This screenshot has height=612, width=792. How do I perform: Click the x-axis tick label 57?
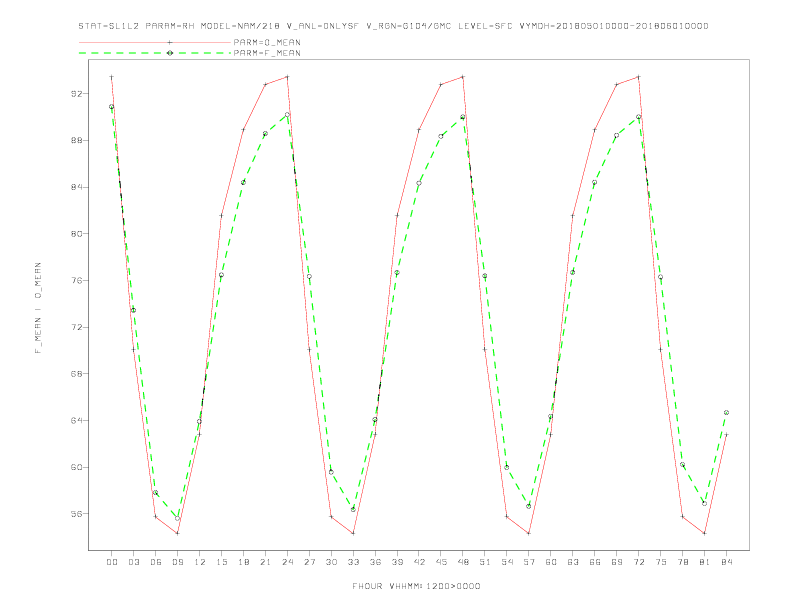[529, 562]
